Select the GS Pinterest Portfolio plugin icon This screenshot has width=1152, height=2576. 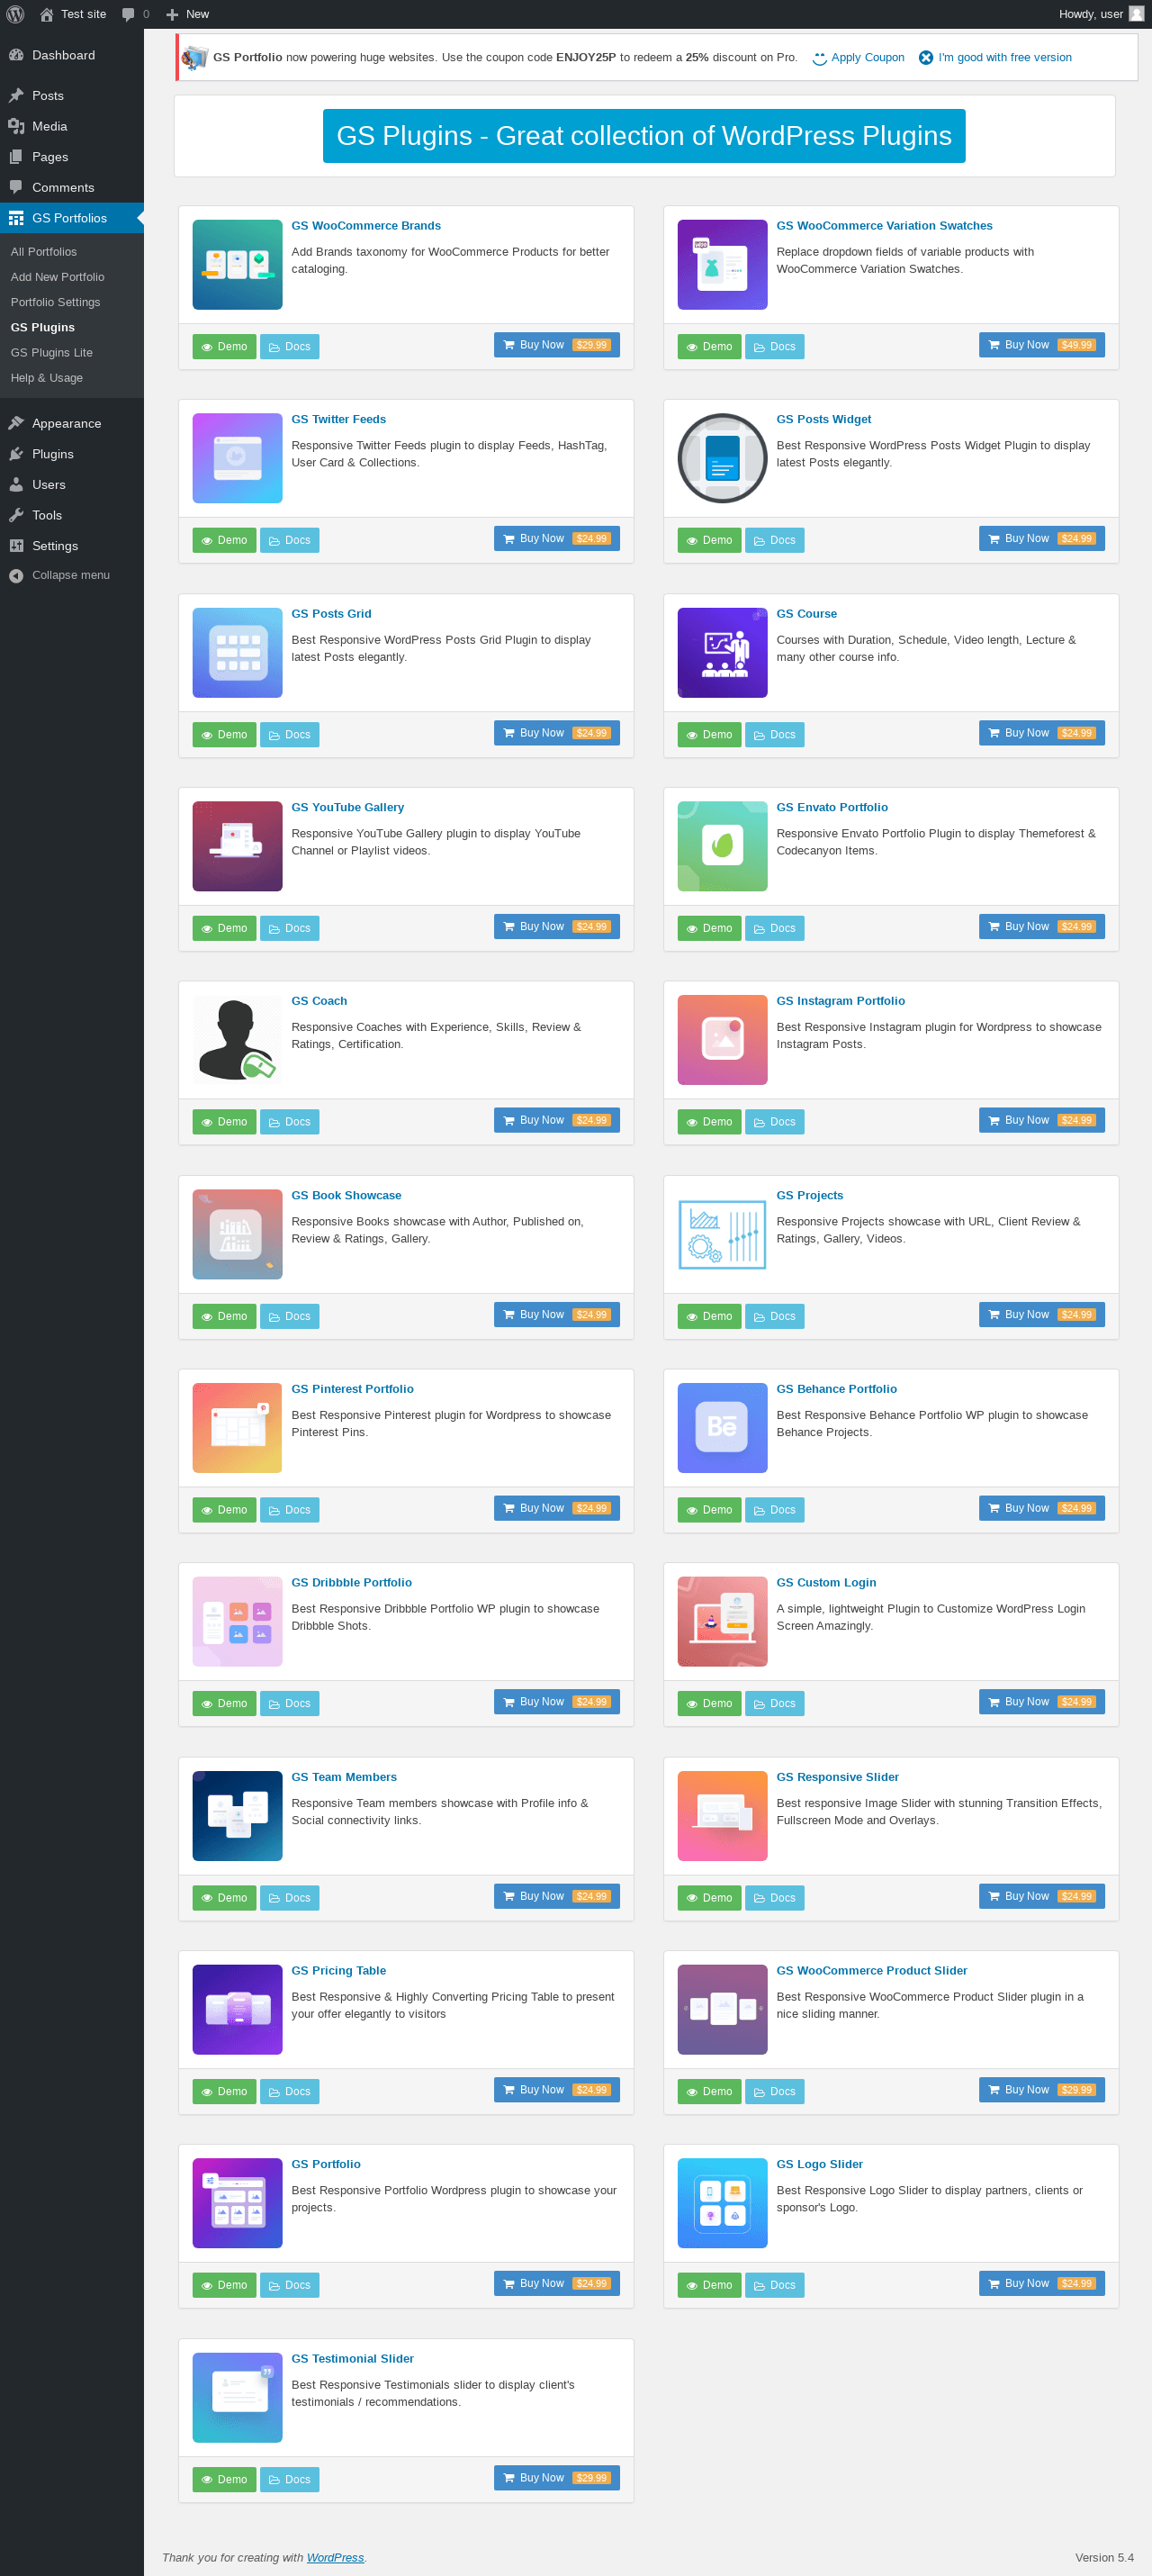237,1428
